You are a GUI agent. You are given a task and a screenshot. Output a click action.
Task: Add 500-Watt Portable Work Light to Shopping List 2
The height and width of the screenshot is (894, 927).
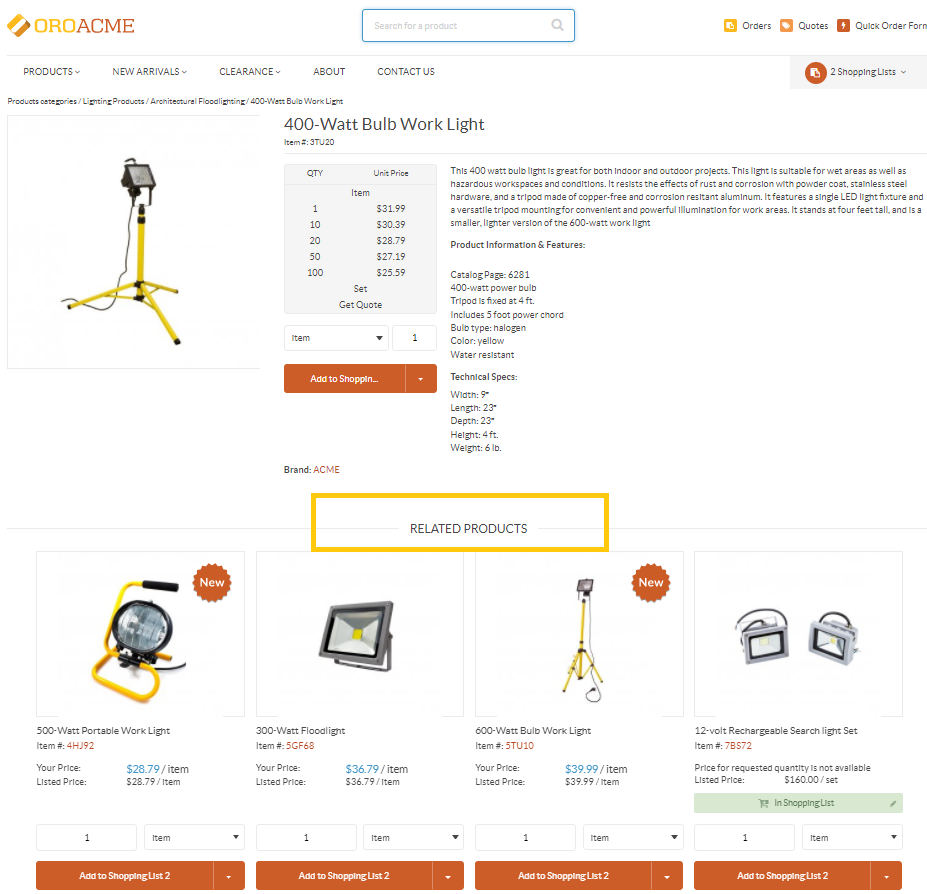point(124,876)
